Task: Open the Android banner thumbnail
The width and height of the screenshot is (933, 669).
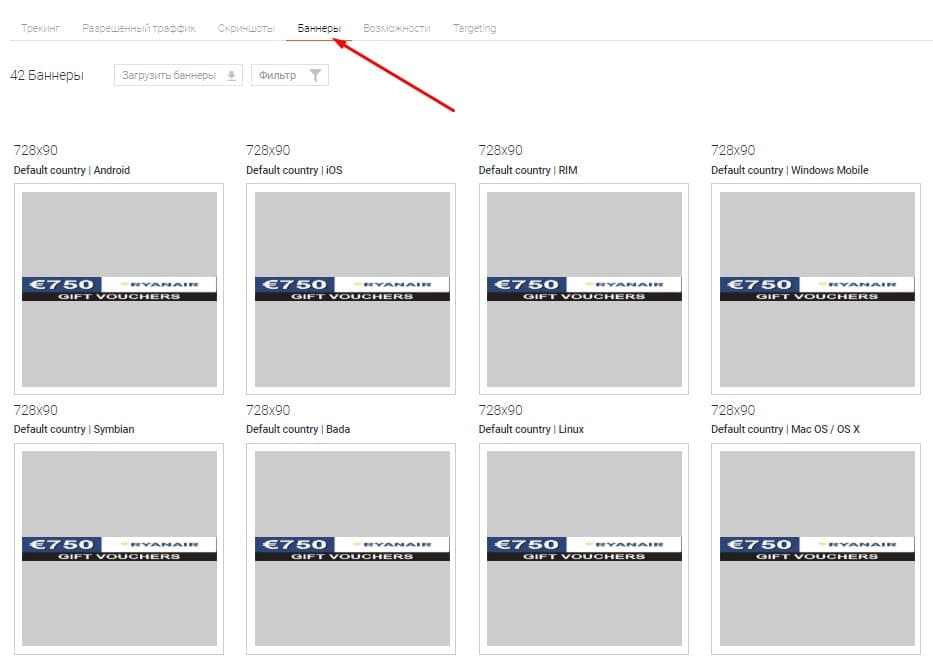Action: (119, 289)
